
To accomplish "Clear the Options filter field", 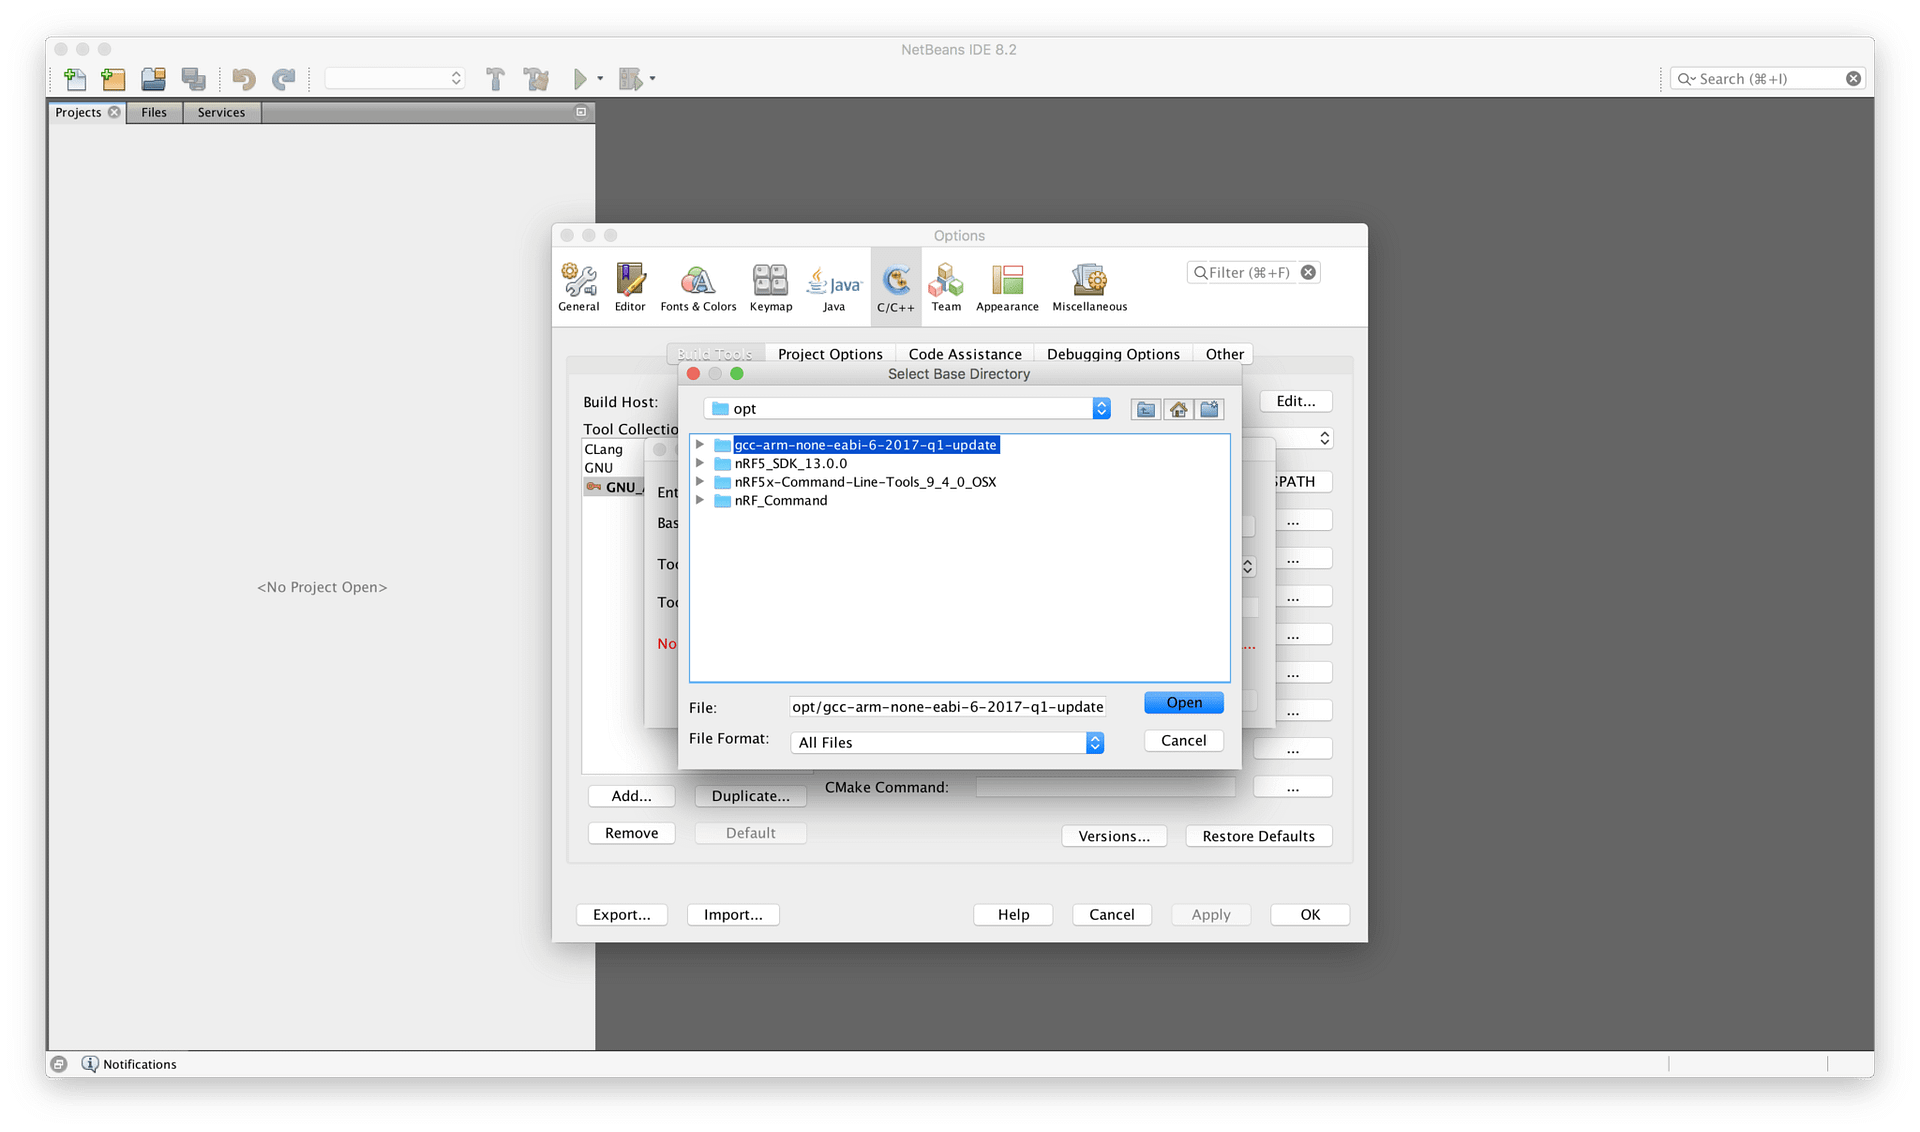I will pyautogui.click(x=1308, y=272).
